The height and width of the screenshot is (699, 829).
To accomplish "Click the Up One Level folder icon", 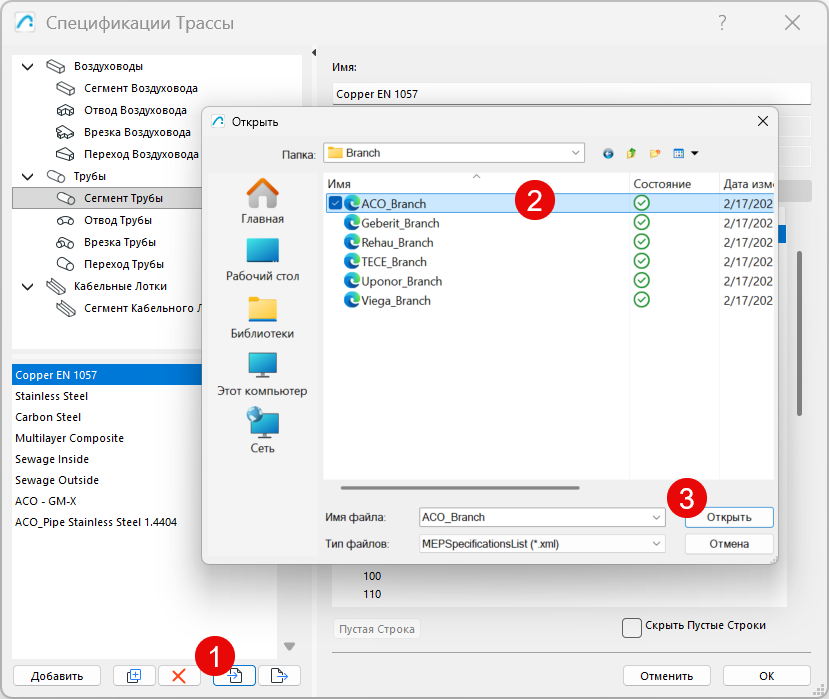I will click(x=631, y=153).
